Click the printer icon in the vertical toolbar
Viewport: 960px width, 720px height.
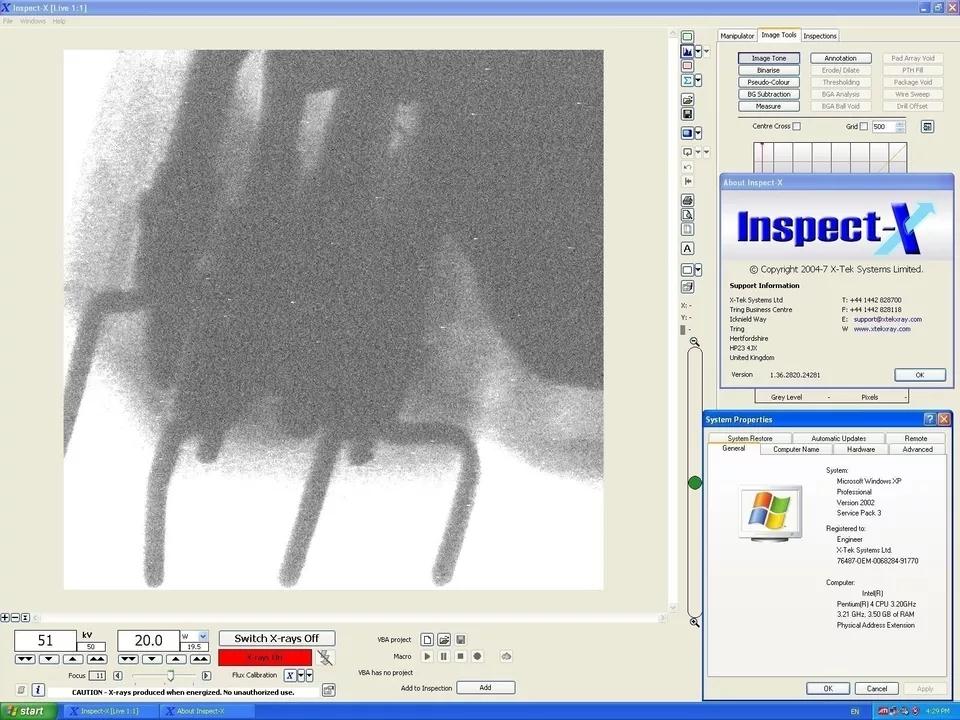click(x=687, y=201)
